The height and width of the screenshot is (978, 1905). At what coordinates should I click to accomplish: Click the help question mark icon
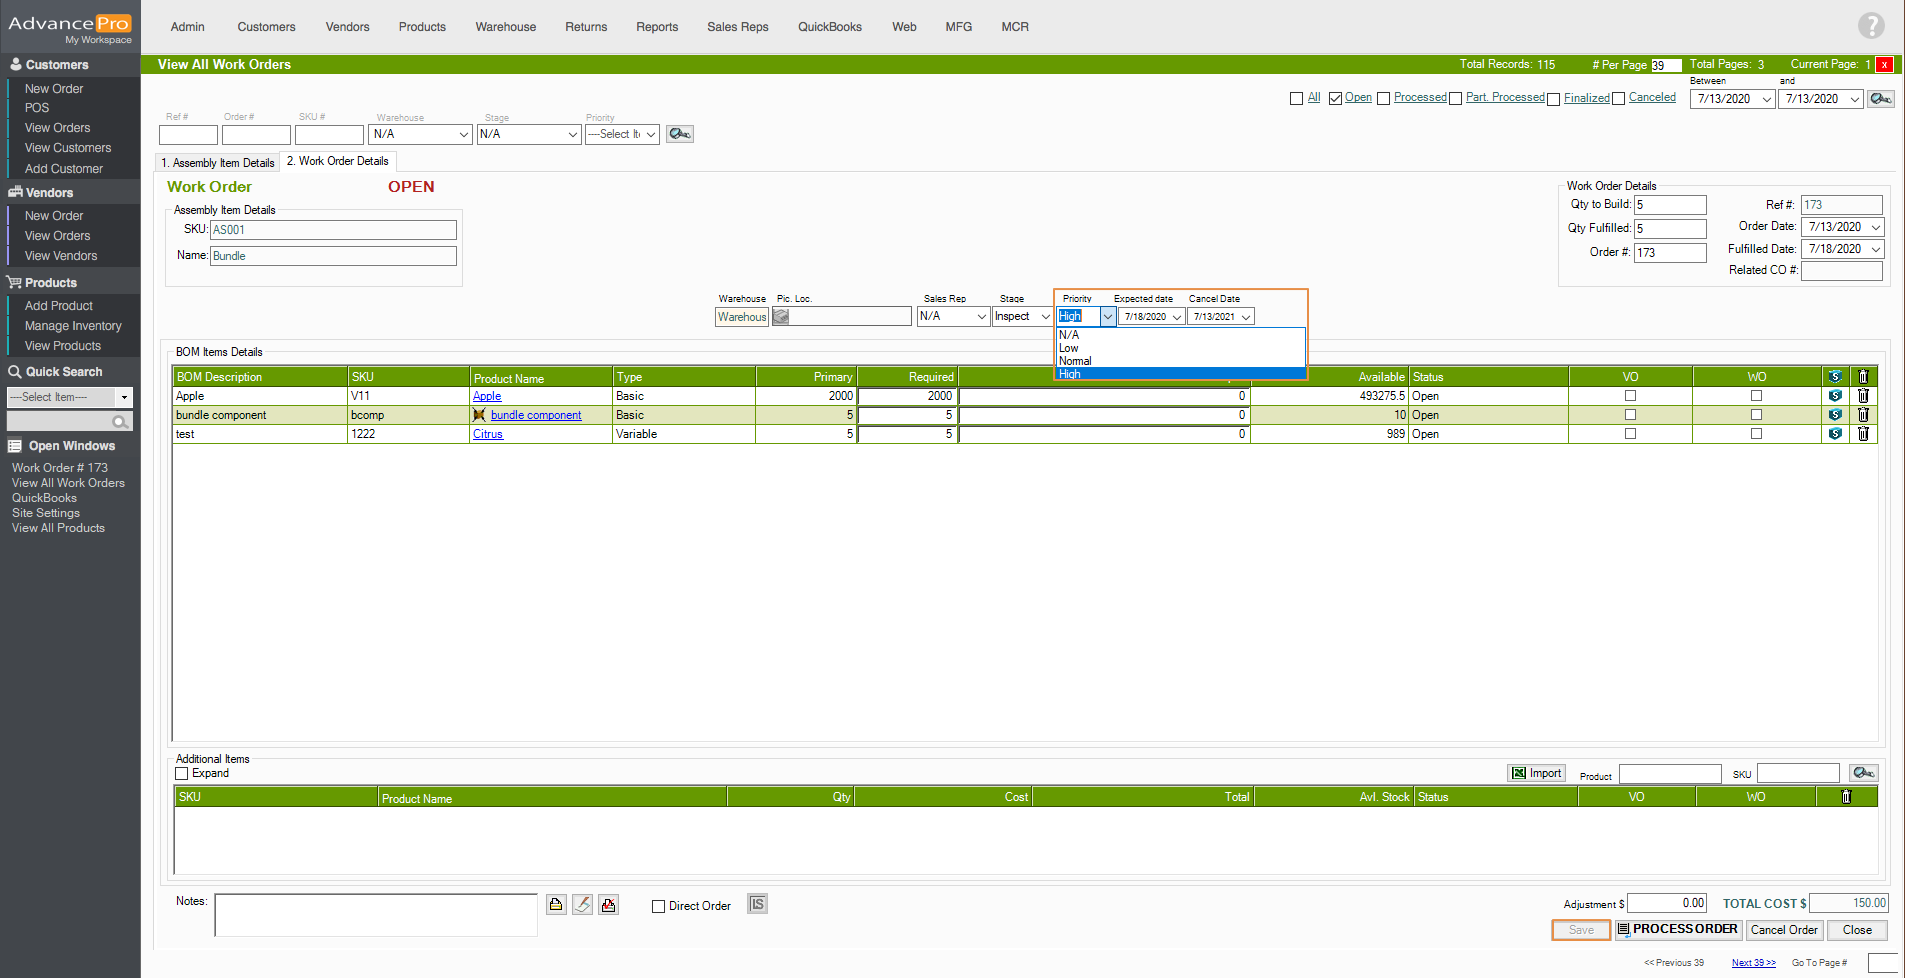[x=1870, y=26]
